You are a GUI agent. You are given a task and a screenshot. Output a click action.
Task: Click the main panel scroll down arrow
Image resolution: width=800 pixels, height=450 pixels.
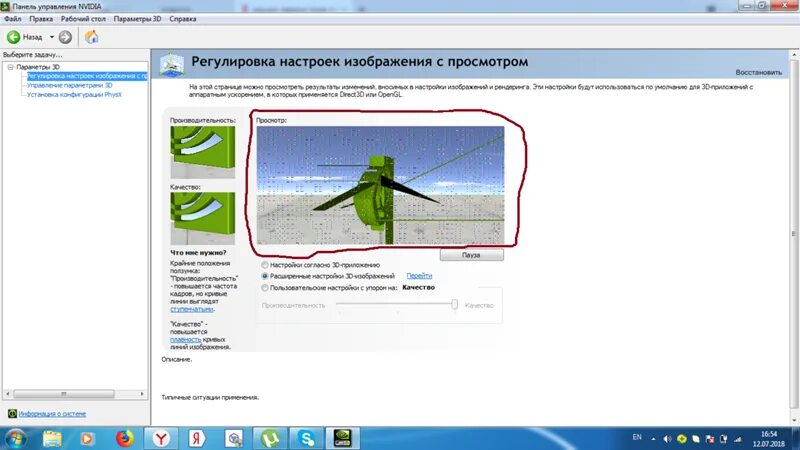click(794, 420)
